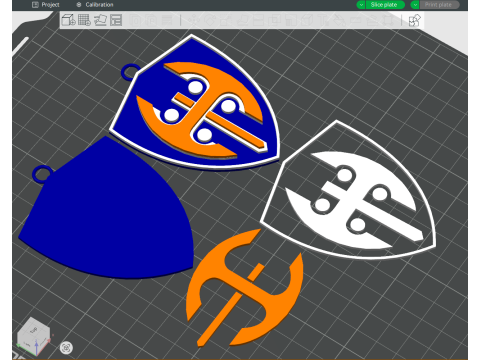
Task: Select the Color painting tool icon
Action: [339, 20]
